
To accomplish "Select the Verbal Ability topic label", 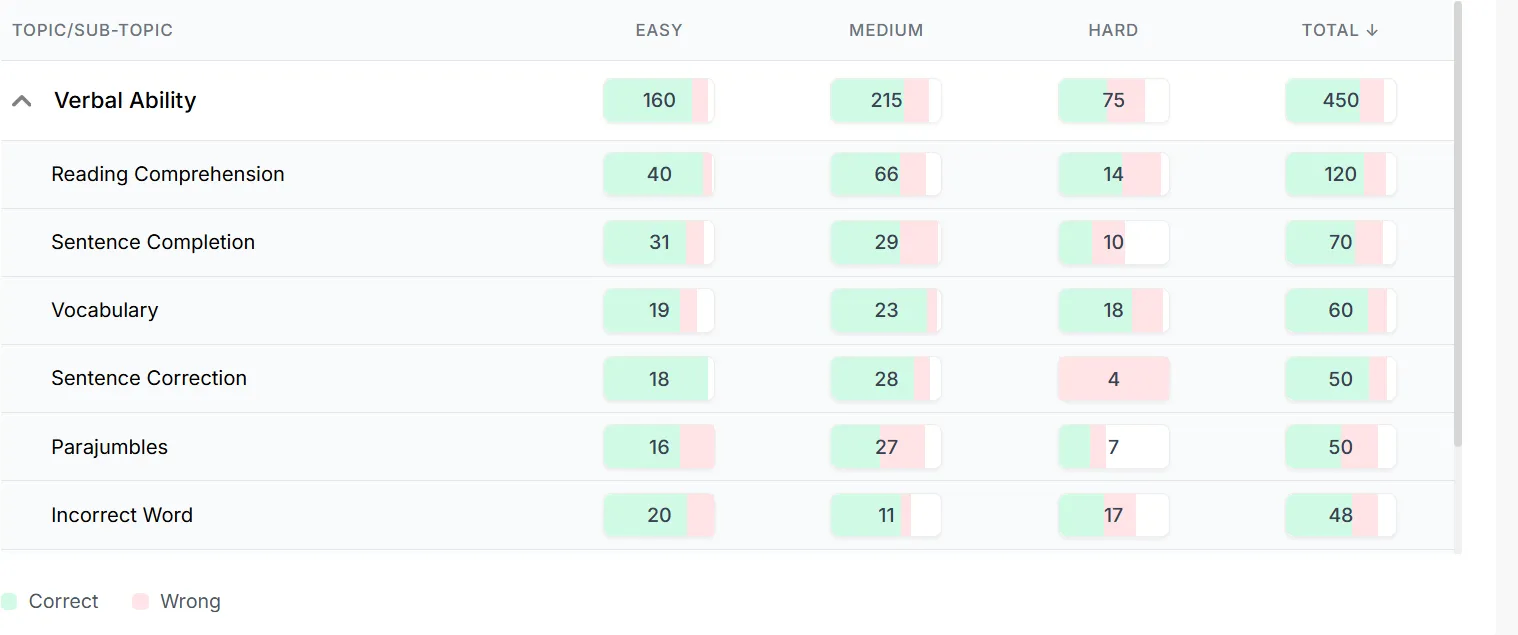I will click(125, 101).
